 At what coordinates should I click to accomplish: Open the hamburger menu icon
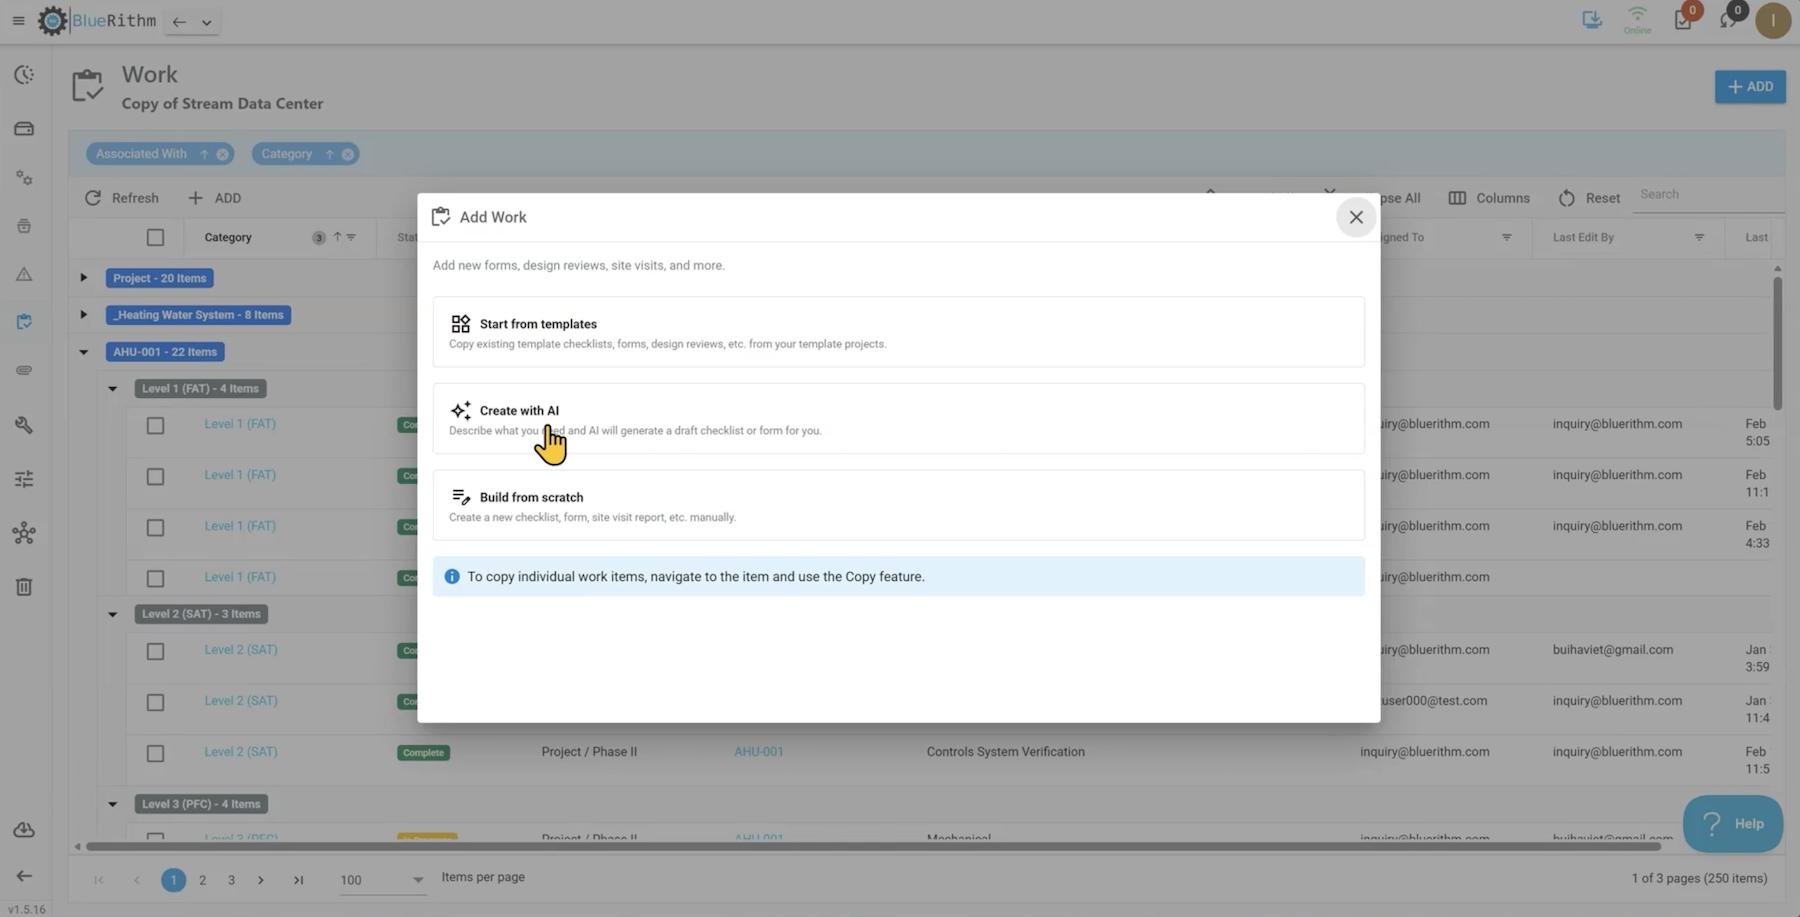click(18, 21)
